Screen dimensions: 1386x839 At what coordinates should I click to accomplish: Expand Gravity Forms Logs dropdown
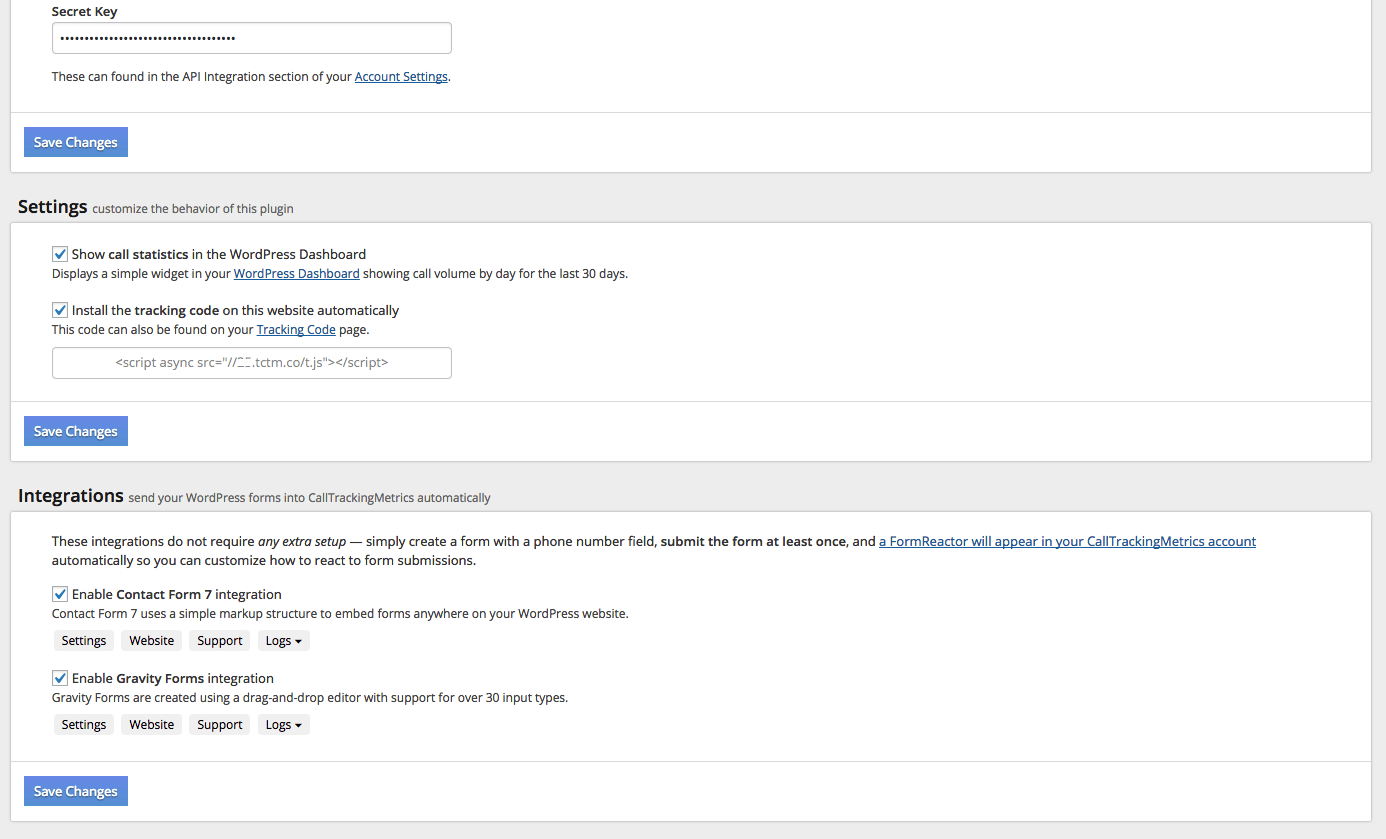pos(284,724)
